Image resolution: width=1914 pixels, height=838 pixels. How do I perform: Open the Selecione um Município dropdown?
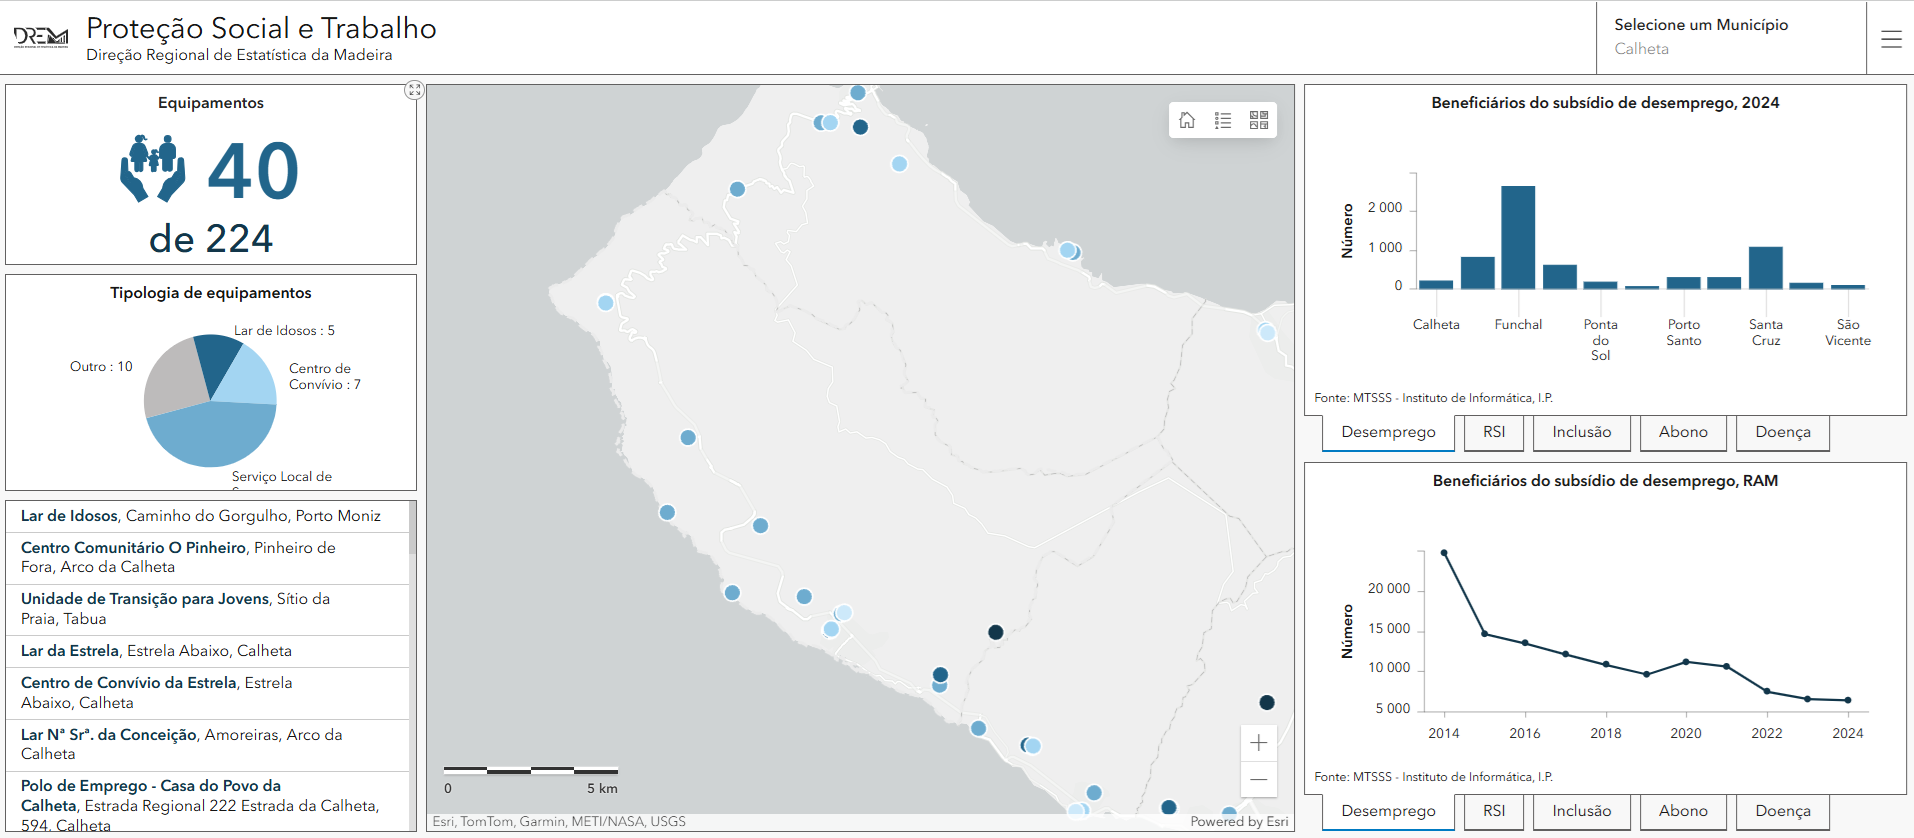[1730, 38]
